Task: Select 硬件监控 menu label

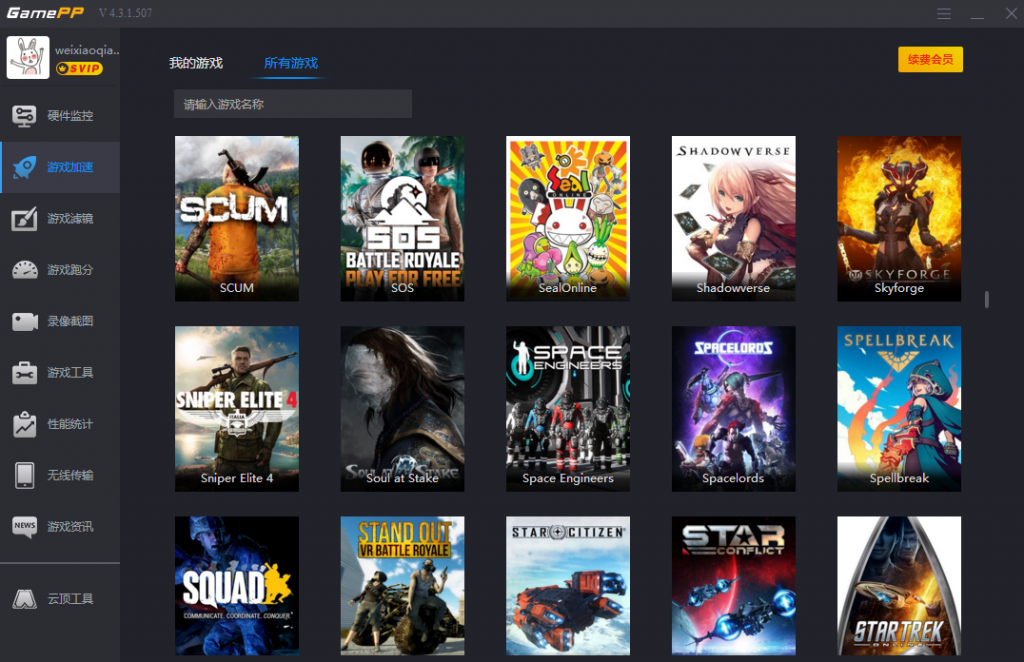Action: (70, 116)
